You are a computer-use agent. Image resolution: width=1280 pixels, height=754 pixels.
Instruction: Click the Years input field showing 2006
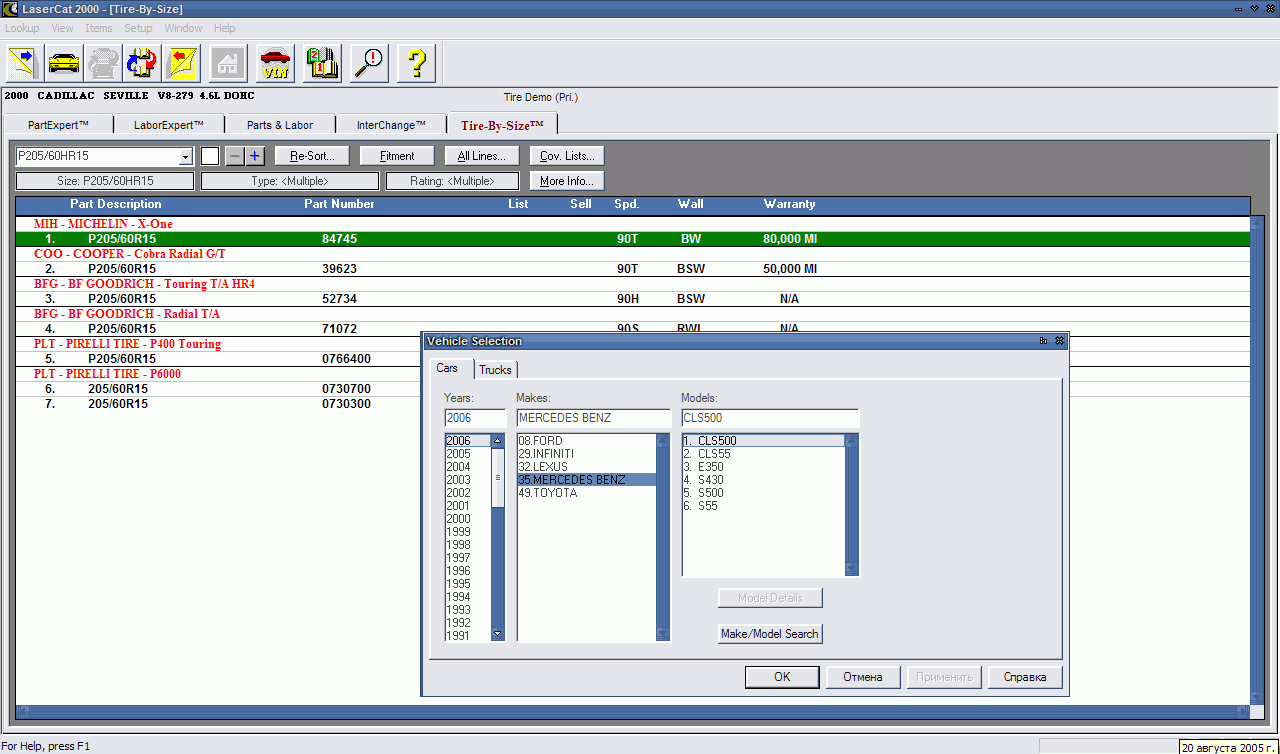475,418
